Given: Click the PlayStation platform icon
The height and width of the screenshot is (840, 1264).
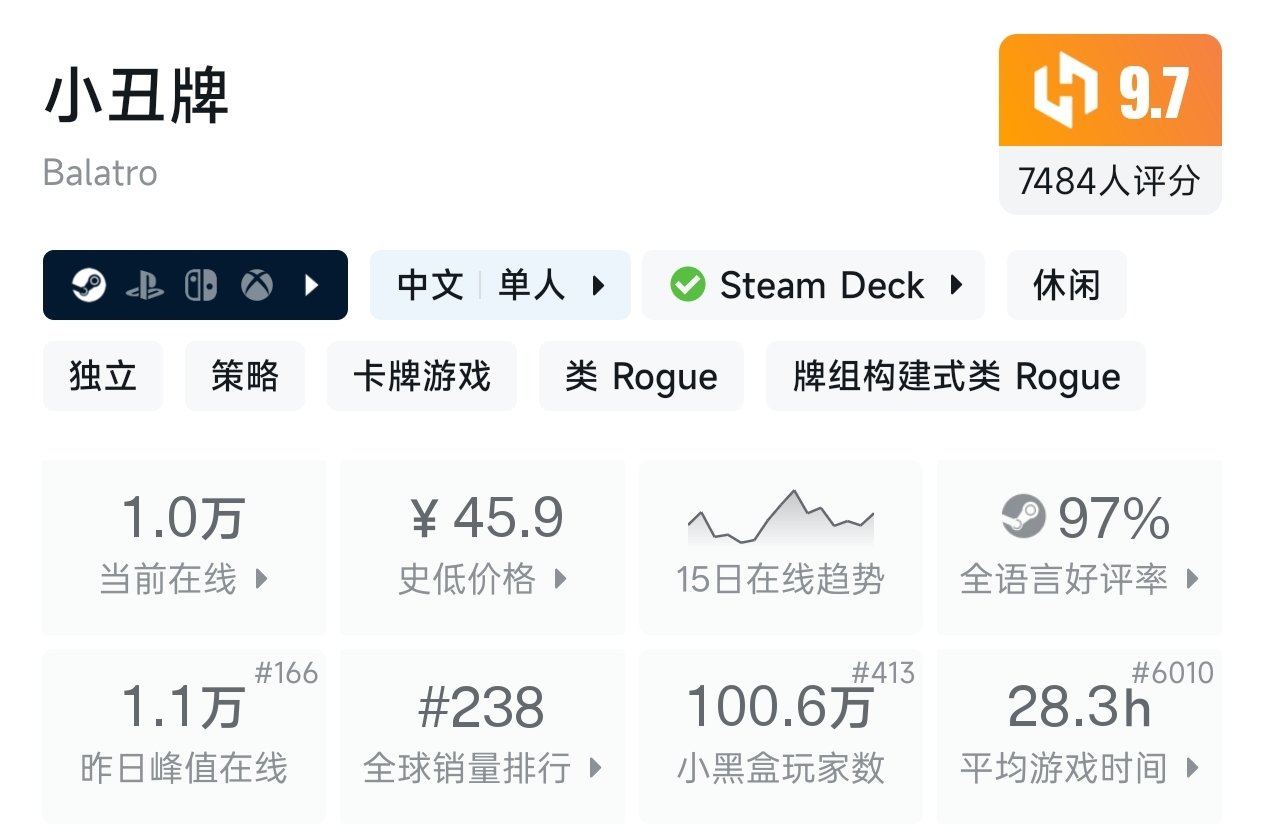Looking at the screenshot, I should click(x=145, y=287).
